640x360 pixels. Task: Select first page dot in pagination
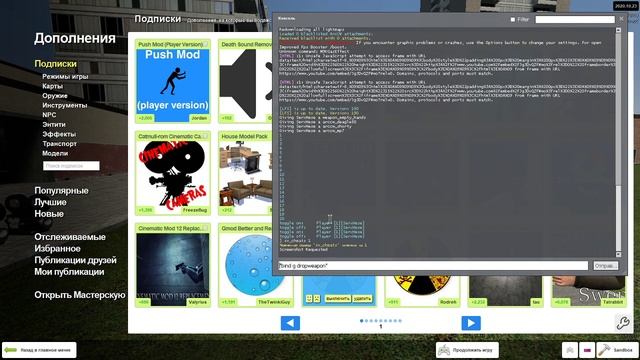coord(362,321)
